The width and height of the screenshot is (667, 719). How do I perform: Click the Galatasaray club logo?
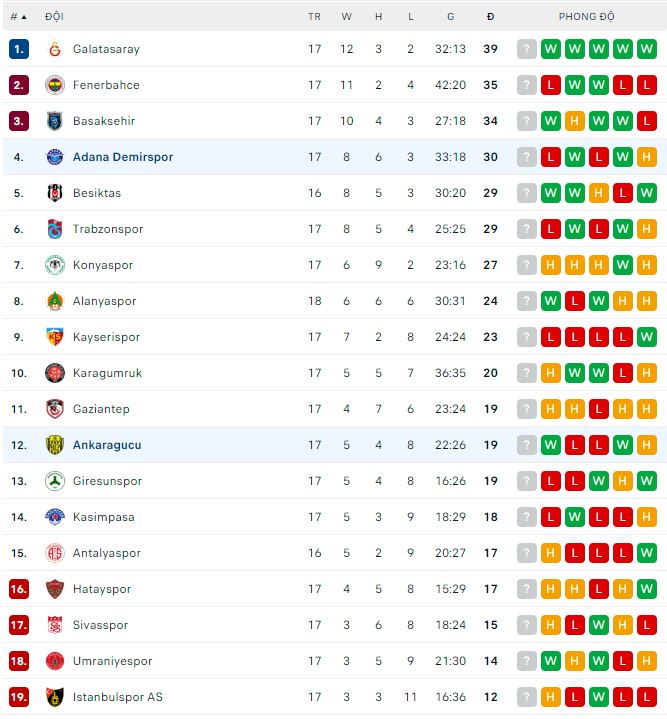54,49
